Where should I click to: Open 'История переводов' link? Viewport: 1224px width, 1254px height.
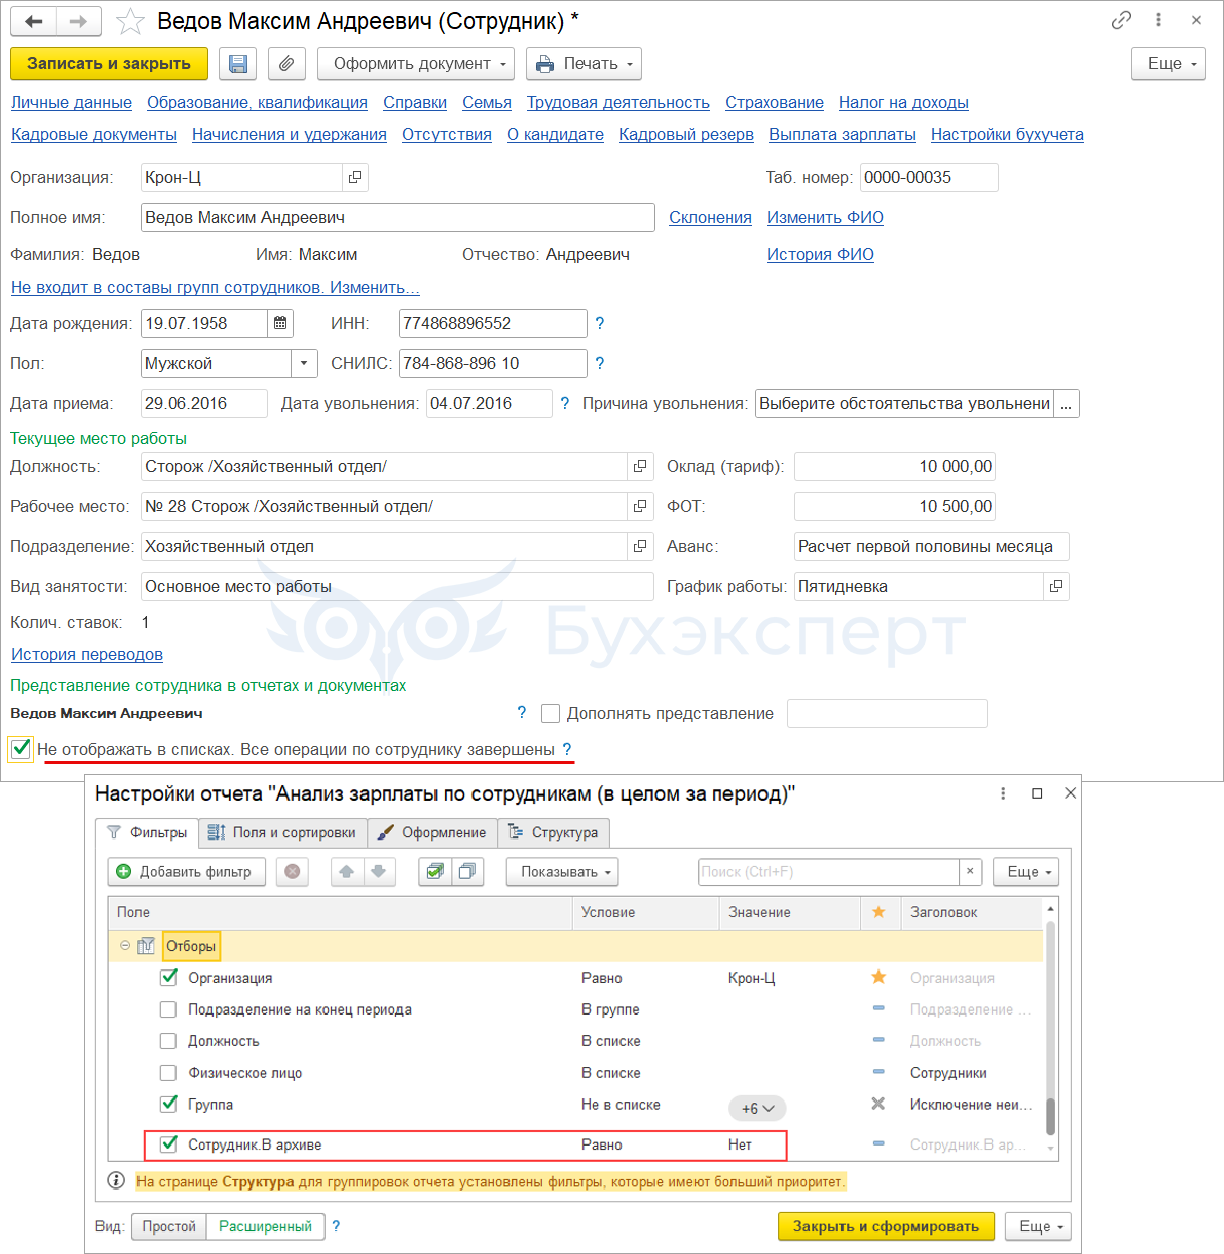point(87,654)
